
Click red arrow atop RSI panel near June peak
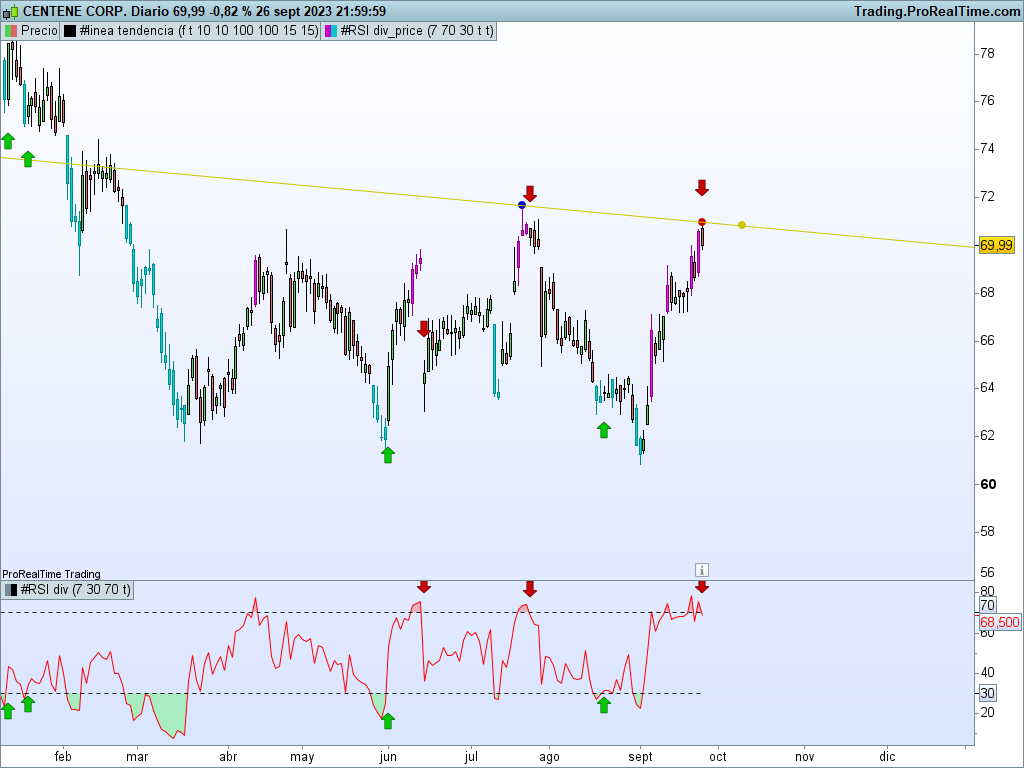coord(424,586)
